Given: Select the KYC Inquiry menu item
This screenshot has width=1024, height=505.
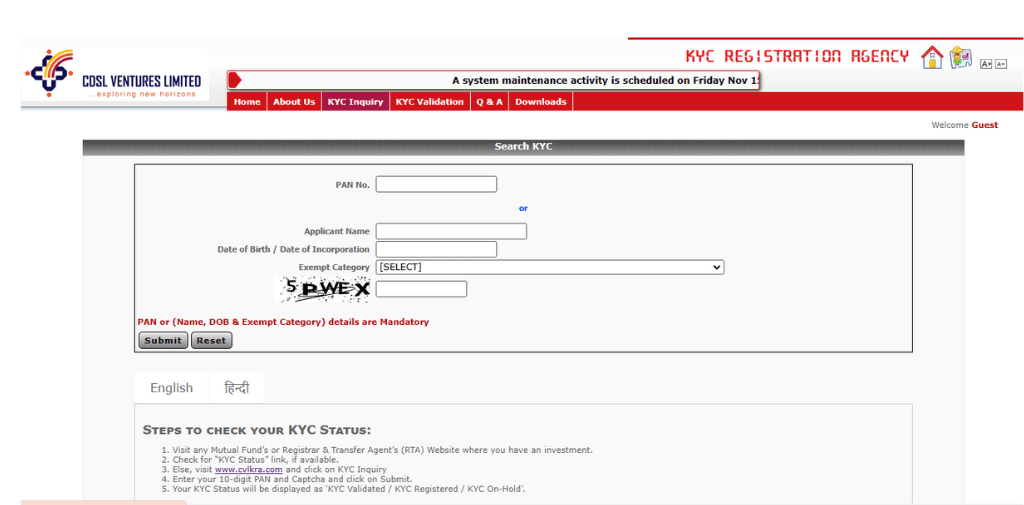Looking at the screenshot, I should tap(355, 102).
